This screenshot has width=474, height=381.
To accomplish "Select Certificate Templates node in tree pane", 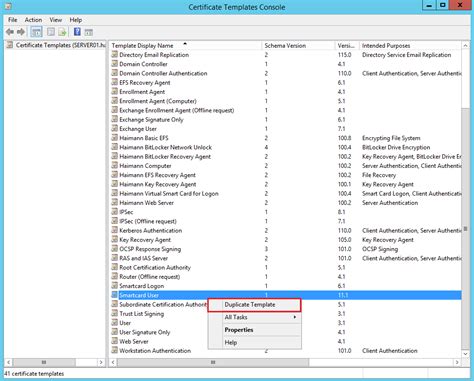I will tap(60, 45).
